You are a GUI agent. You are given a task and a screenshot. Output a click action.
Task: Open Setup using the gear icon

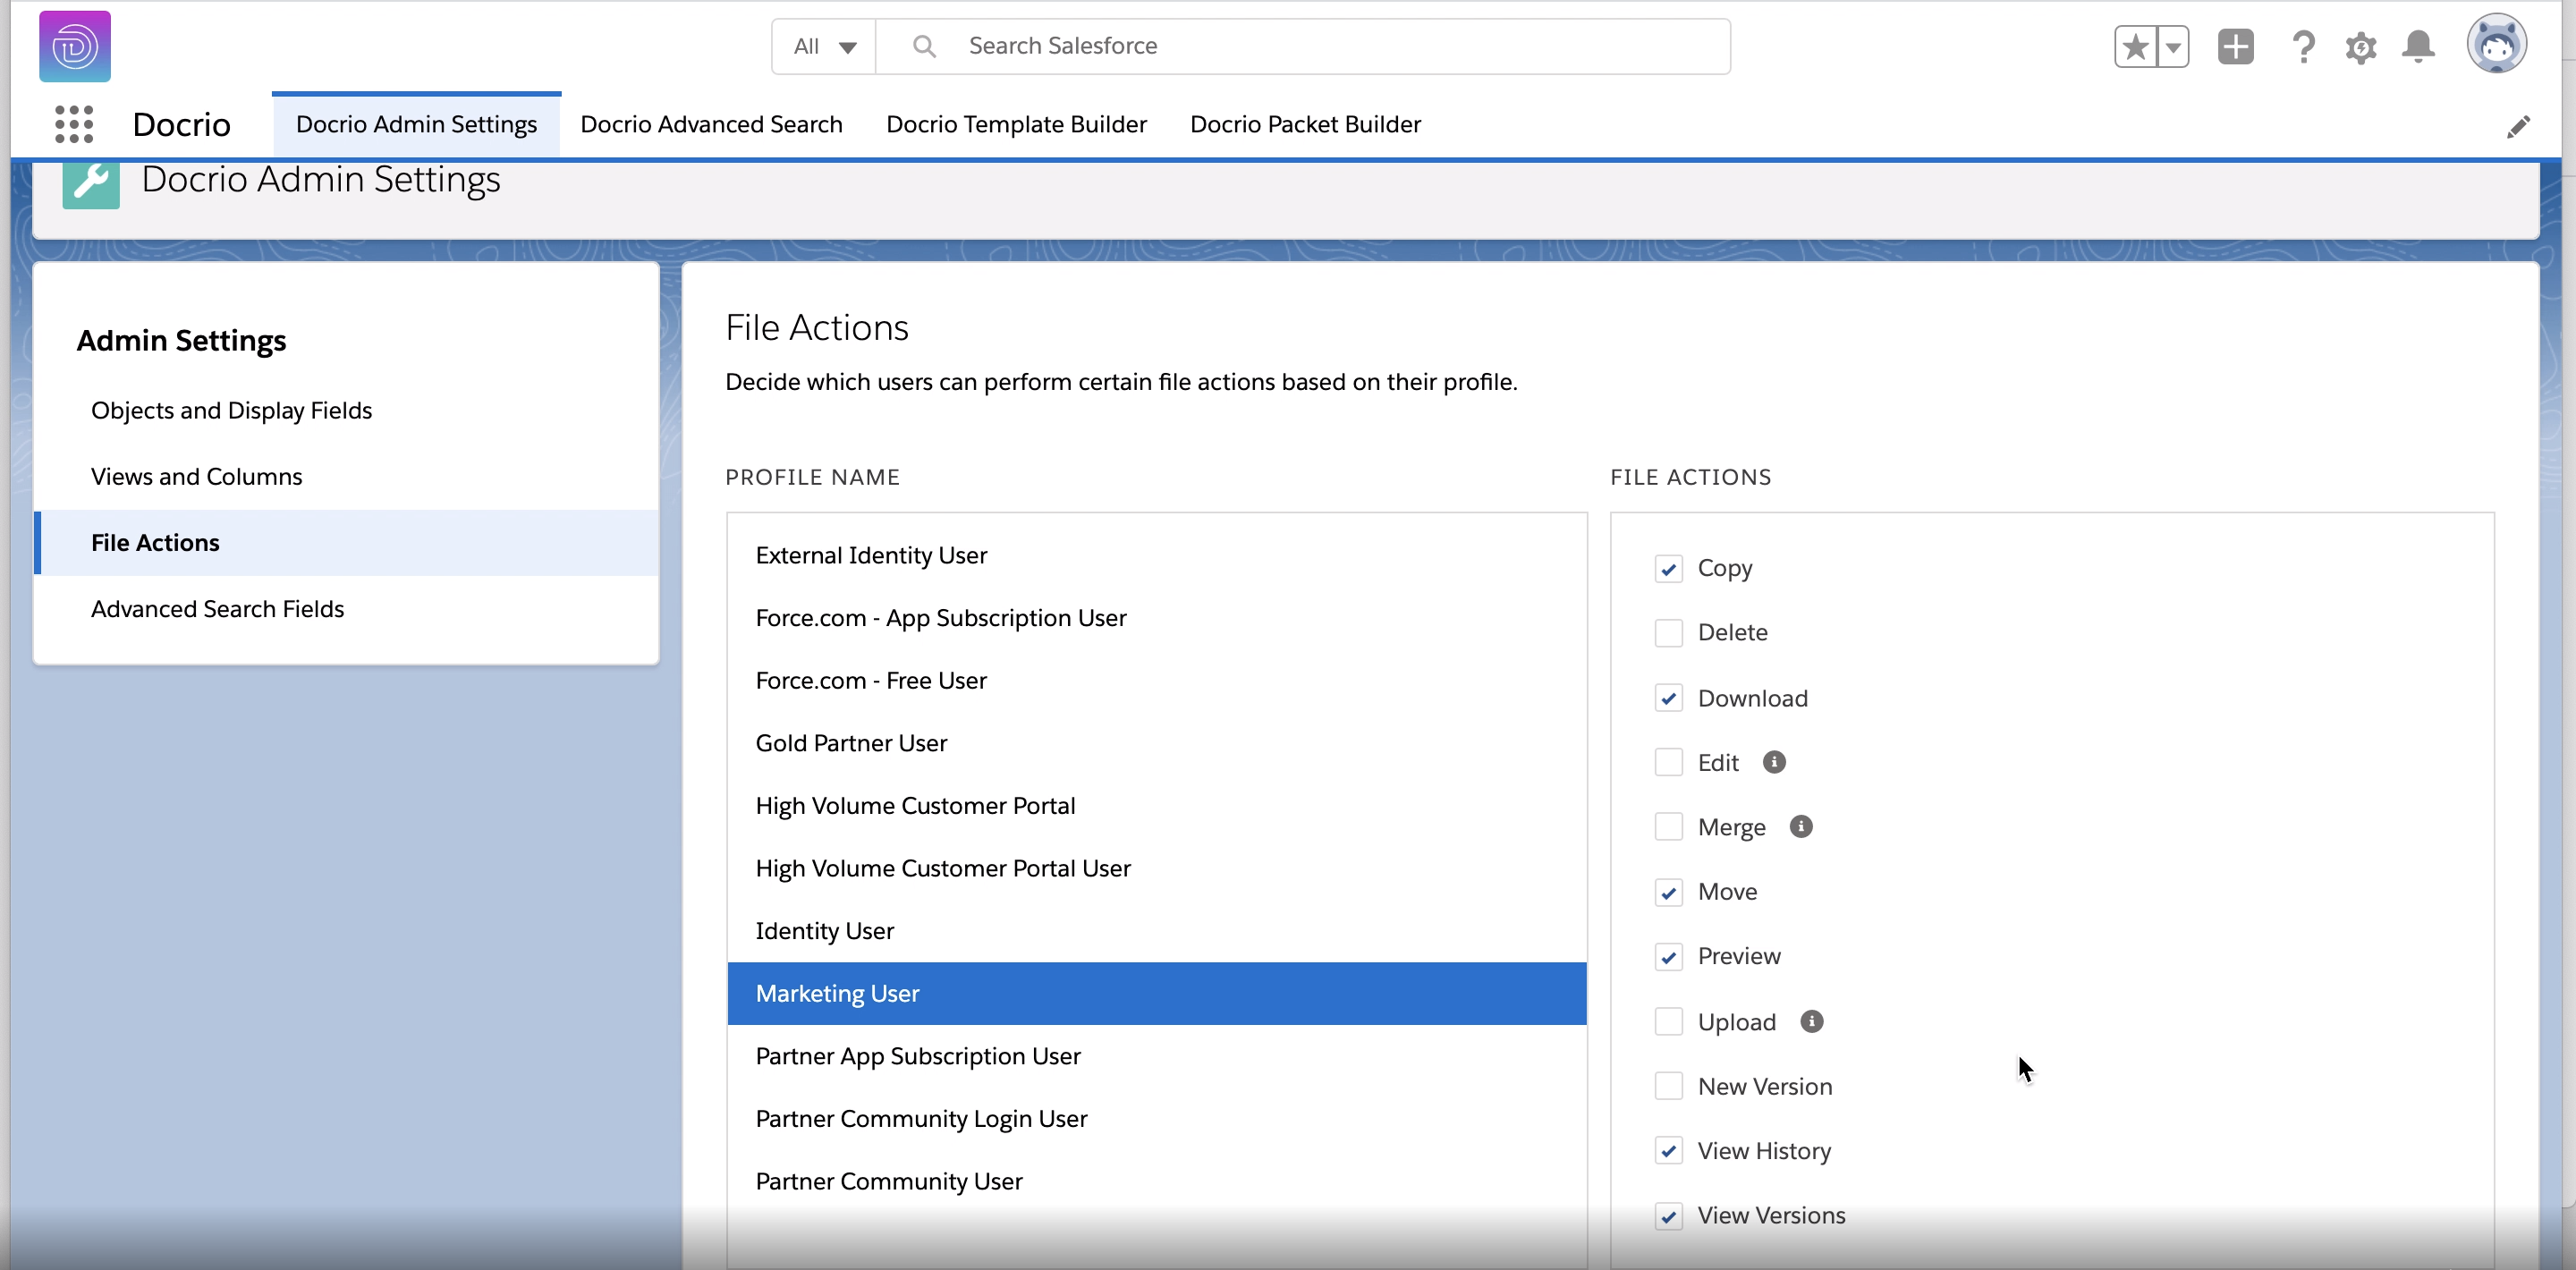pos(2360,46)
